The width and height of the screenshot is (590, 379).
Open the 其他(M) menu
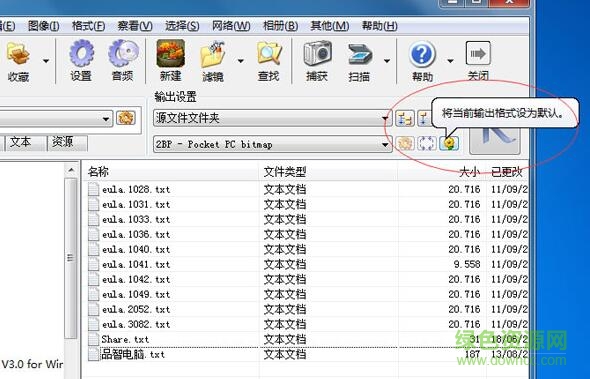pos(330,26)
